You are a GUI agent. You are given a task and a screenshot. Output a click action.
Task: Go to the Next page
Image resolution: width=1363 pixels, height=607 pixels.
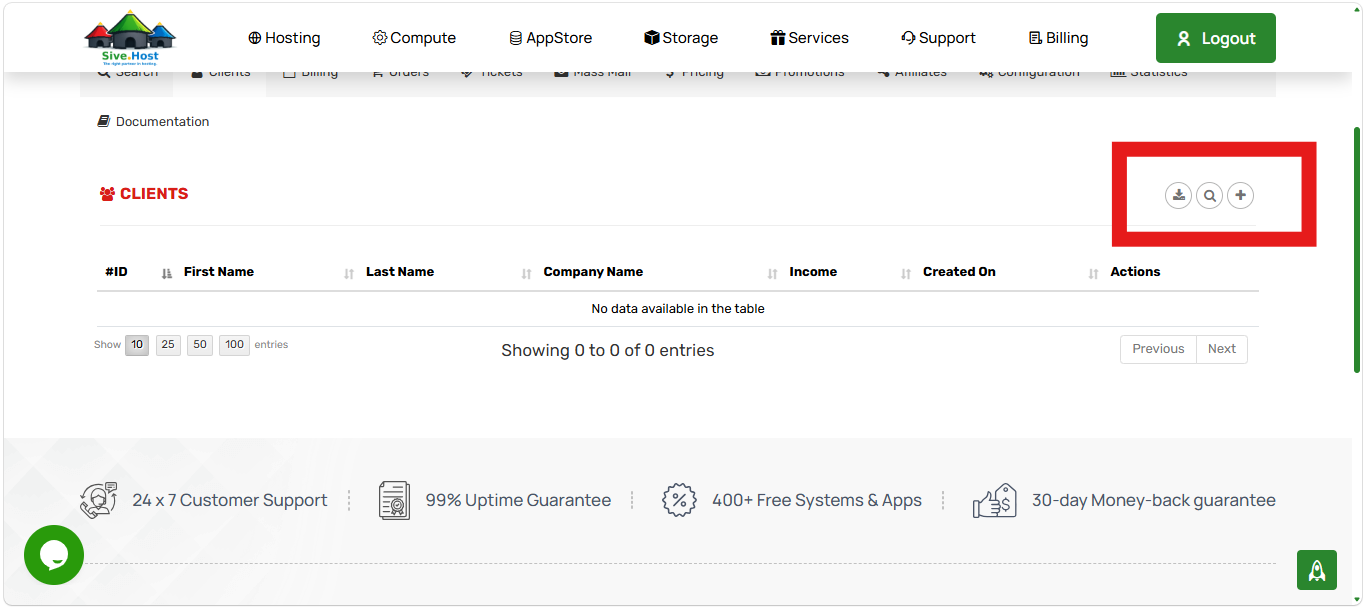[1222, 349]
